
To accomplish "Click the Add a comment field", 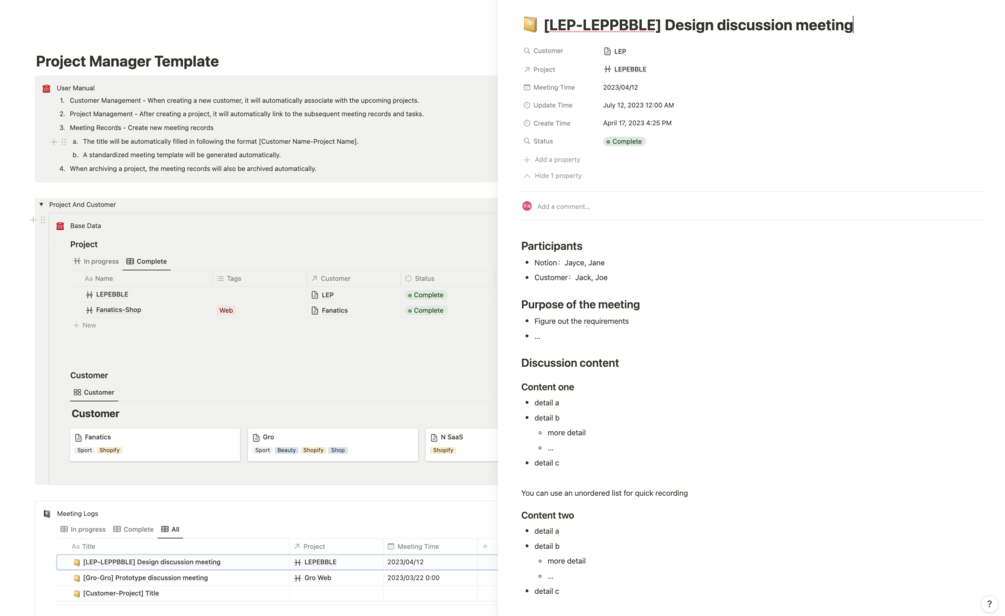I will coord(564,207).
